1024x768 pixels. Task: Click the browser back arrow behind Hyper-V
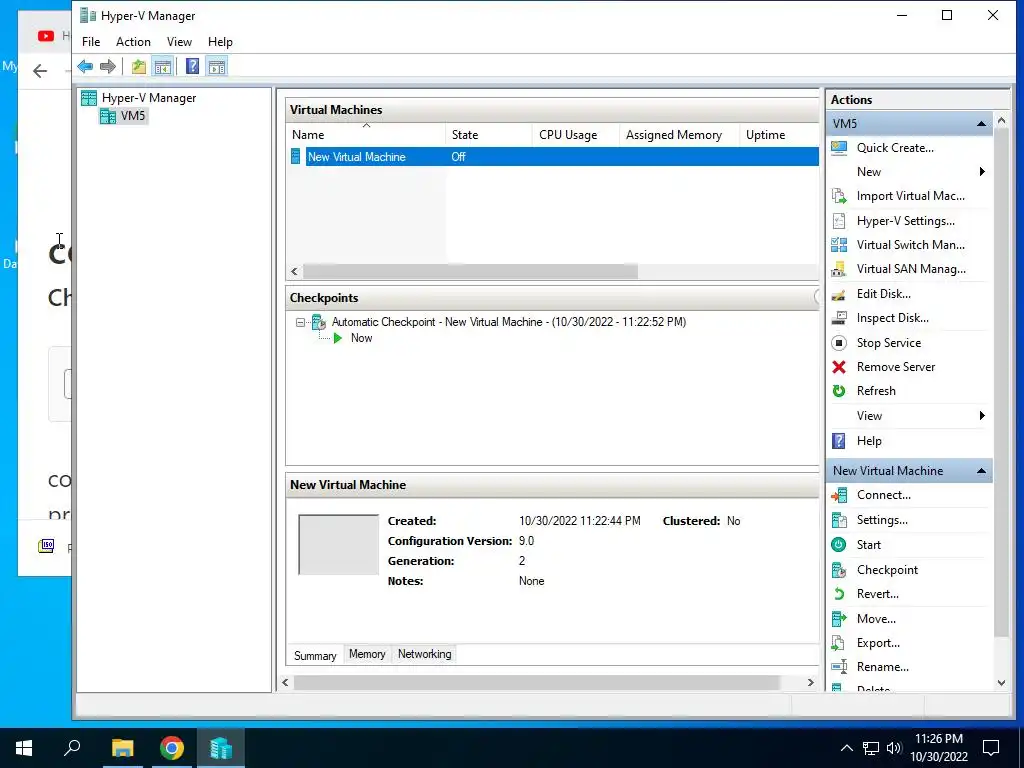[40, 71]
